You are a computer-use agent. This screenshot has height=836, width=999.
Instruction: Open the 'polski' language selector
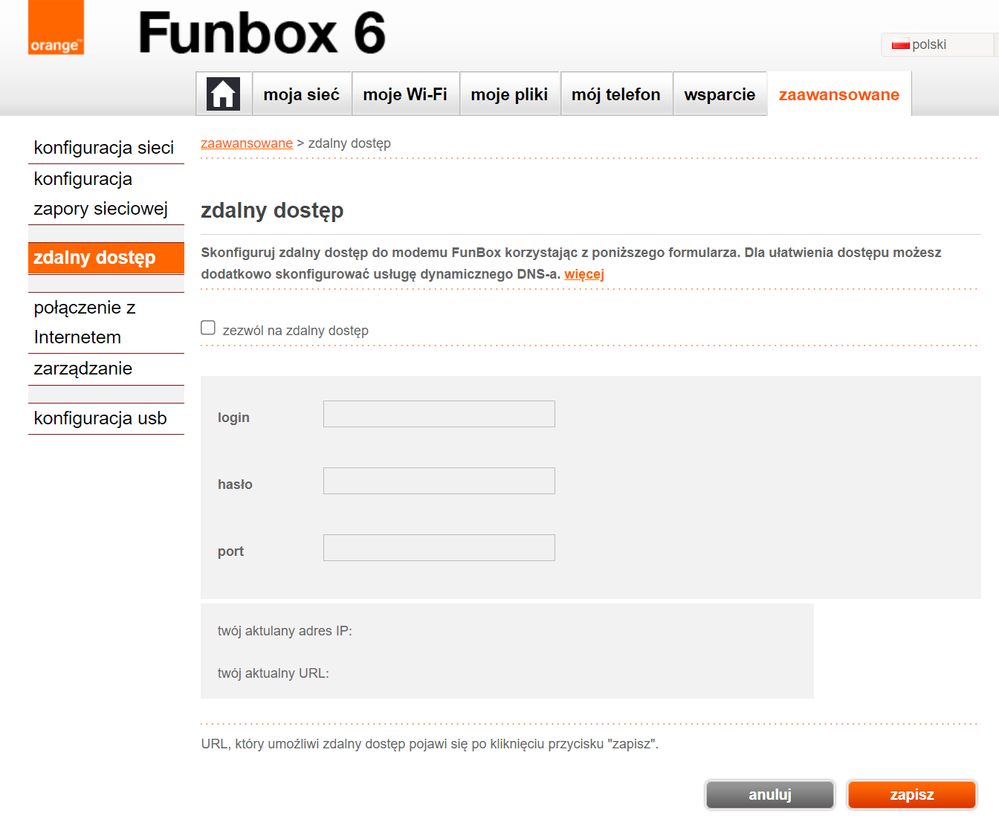[x=929, y=45]
